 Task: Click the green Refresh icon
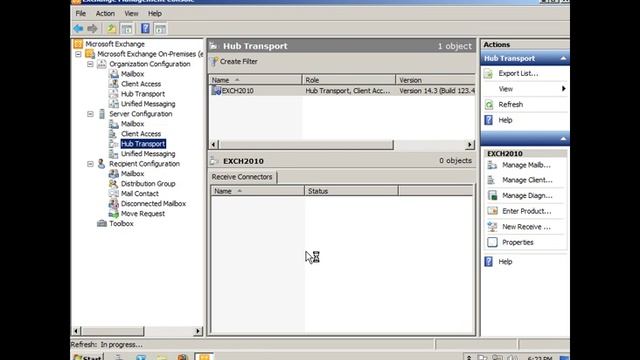click(x=489, y=104)
